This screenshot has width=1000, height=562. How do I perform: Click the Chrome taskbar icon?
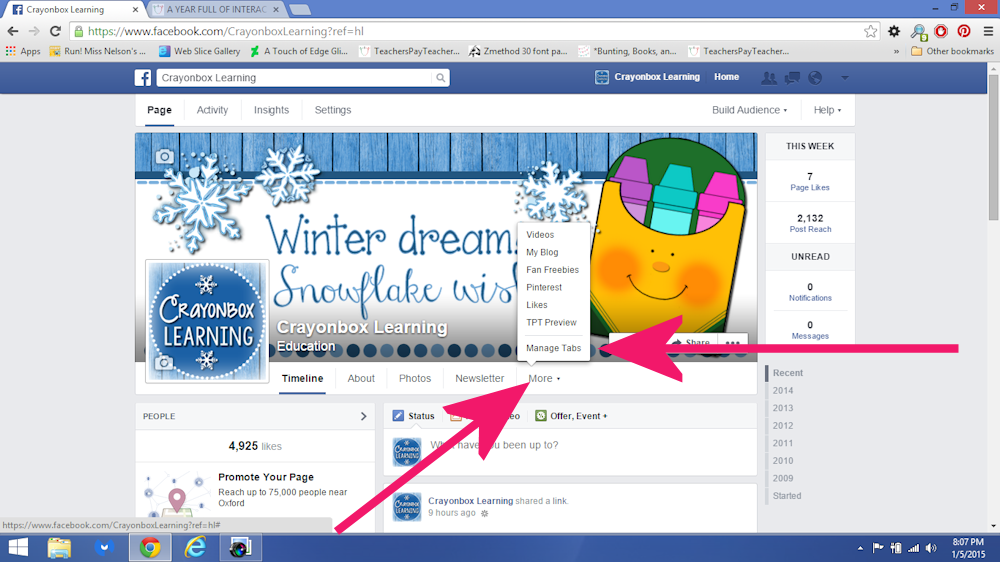click(150, 547)
